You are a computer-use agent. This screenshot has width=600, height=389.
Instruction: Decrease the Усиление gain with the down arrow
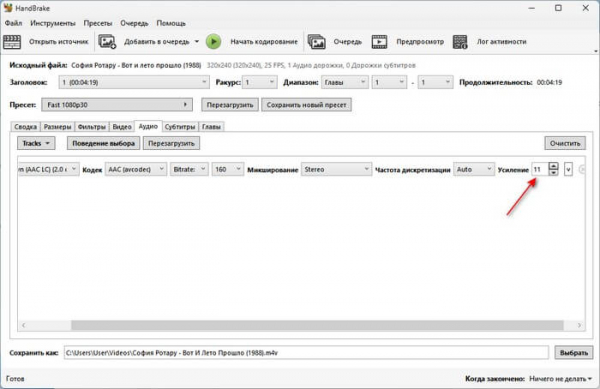tap(553, 173)
